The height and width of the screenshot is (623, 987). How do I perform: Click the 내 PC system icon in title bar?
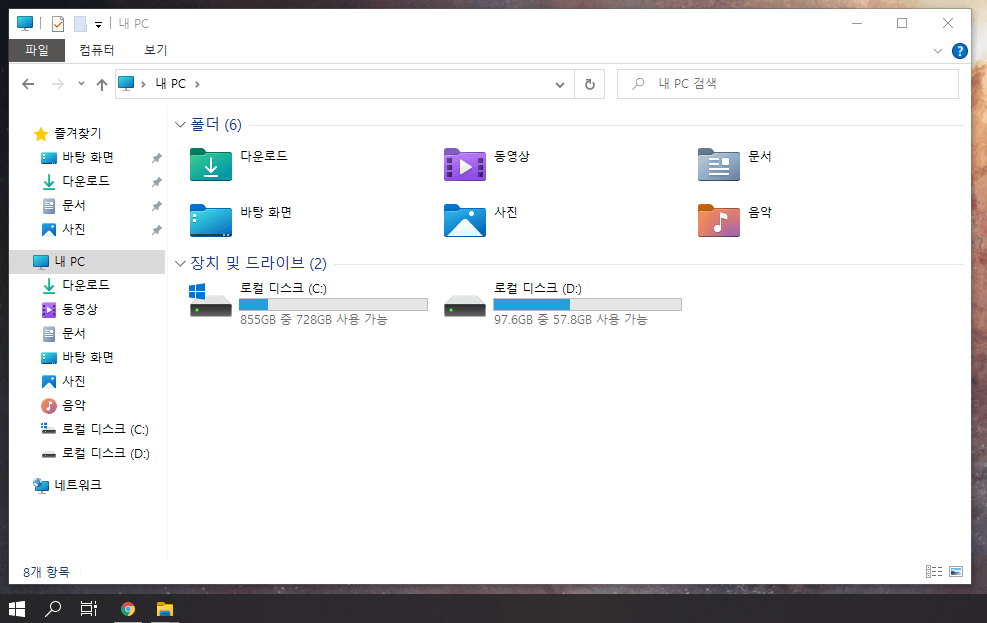point(25,23)
